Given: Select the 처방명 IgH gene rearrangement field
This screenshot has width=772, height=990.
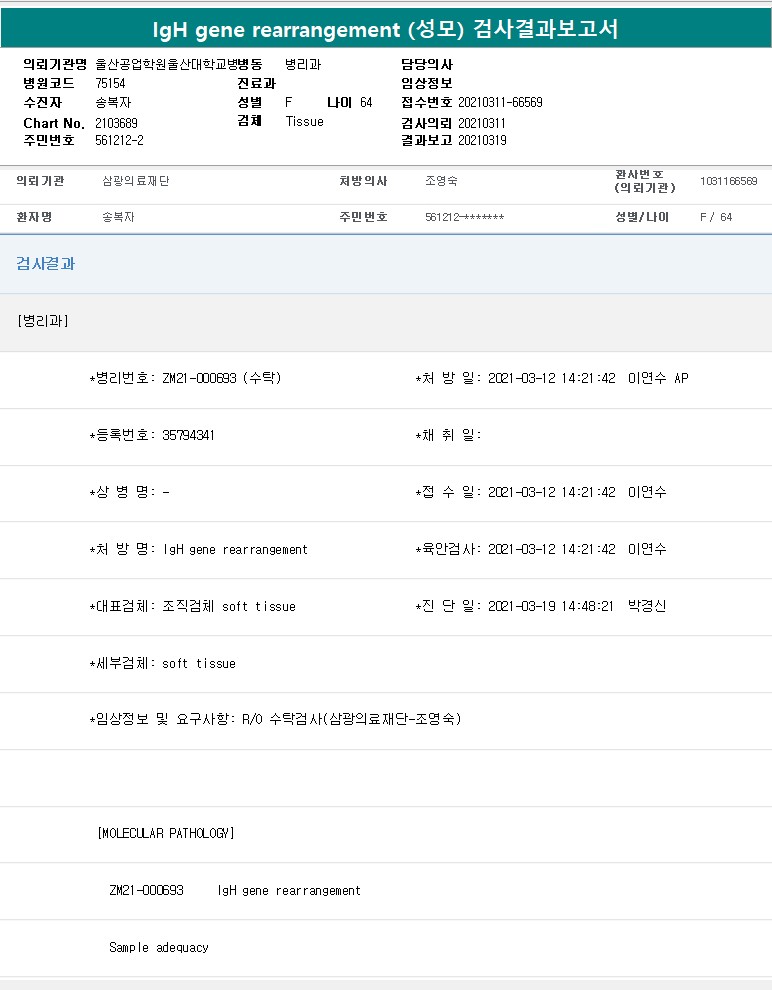Looking at the screenshot, I should click(198, 549).
